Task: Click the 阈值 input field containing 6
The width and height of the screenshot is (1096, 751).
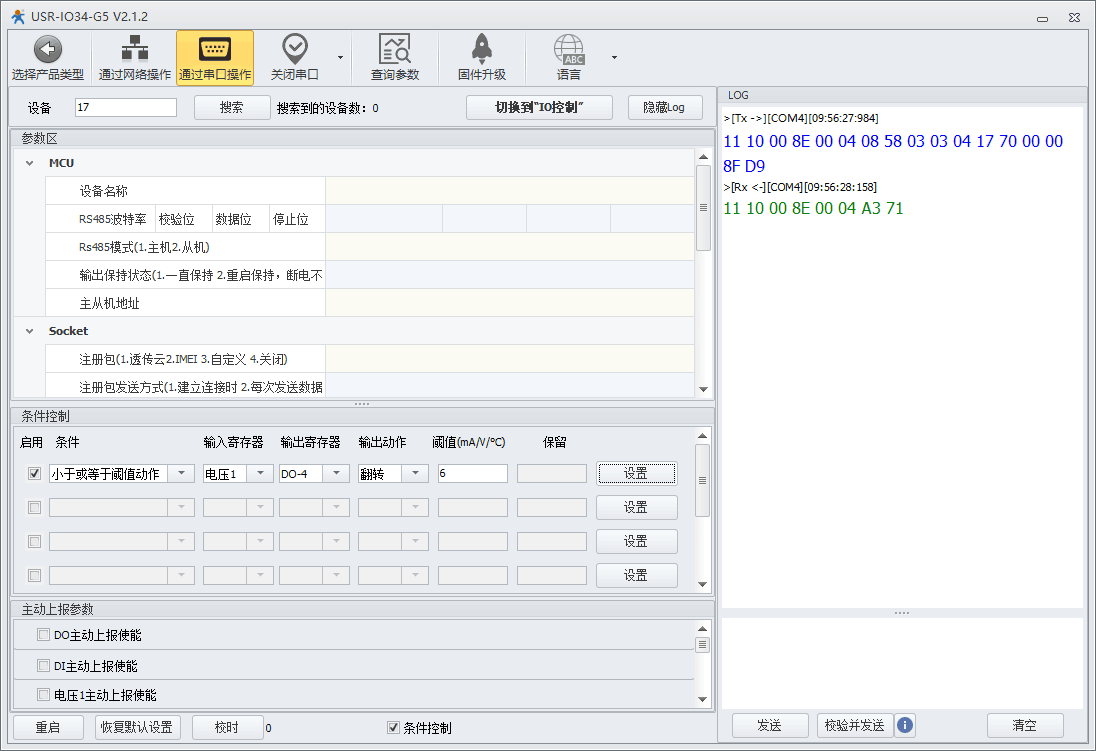Action: (472, 473)
